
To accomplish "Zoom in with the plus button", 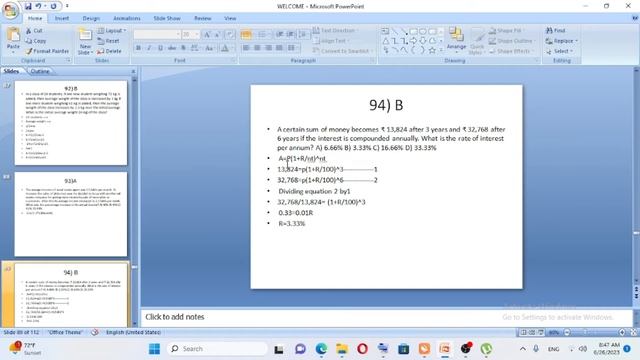I will pos(622,333).
